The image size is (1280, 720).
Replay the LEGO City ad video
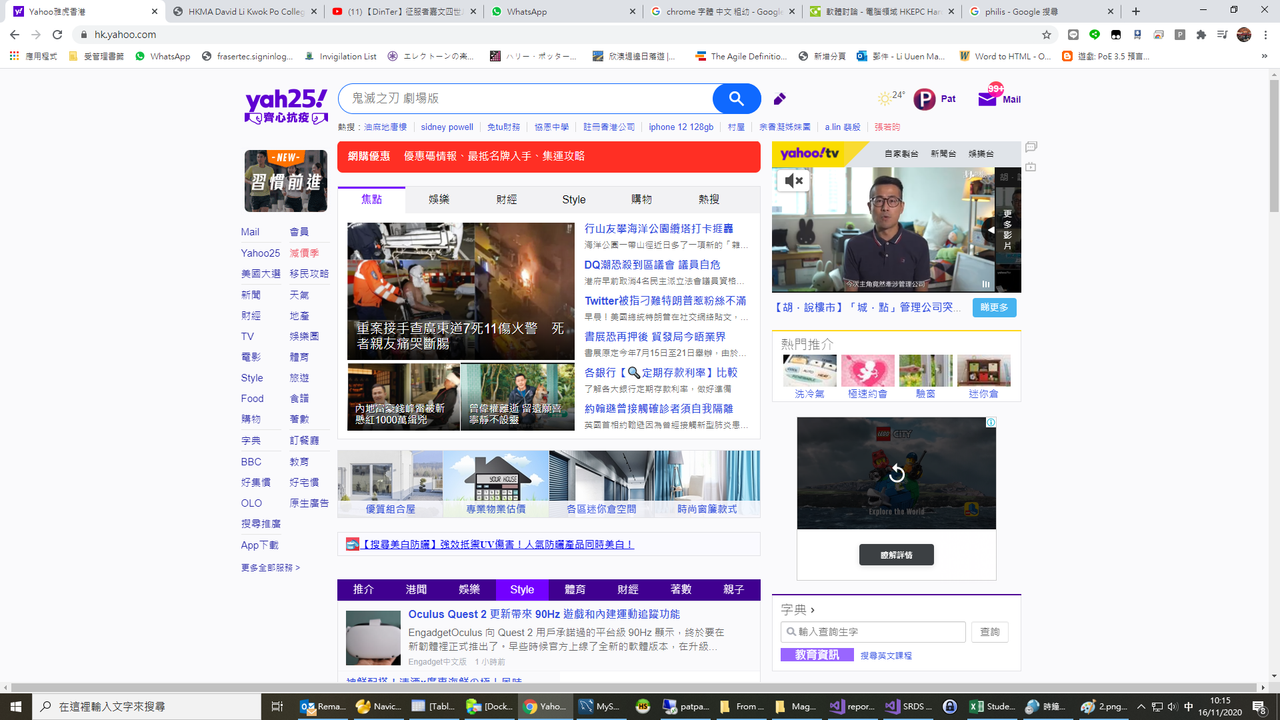tap(896, 473)
